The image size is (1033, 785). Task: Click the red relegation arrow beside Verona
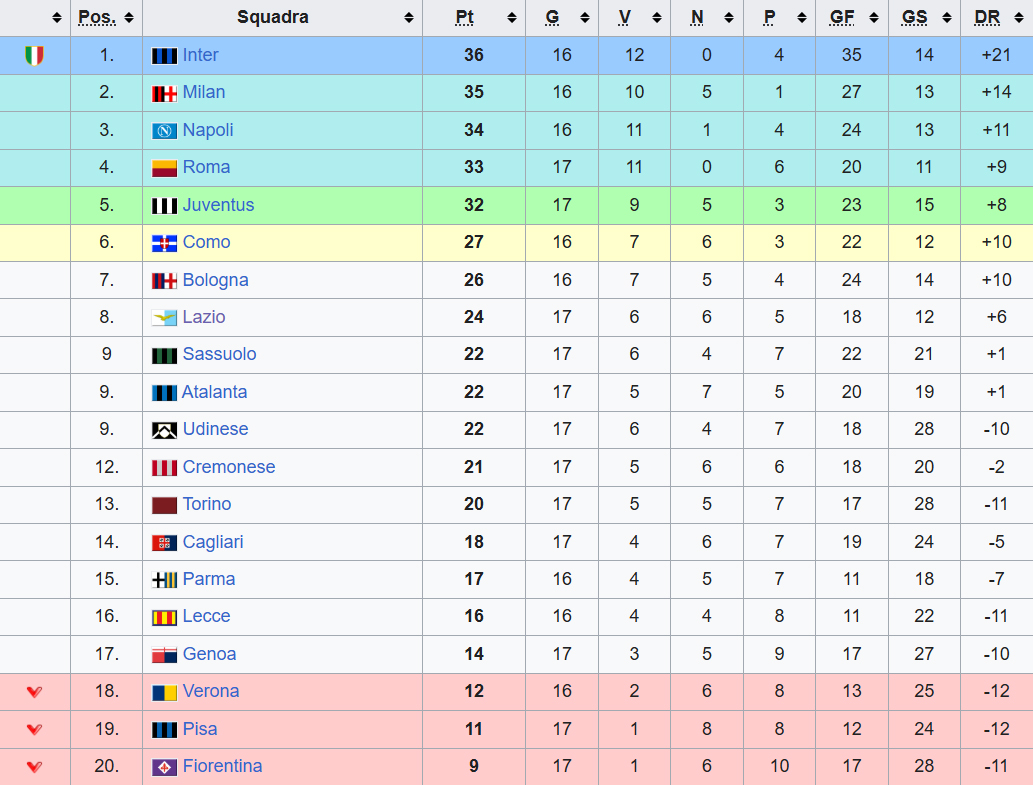click(34, 692)
